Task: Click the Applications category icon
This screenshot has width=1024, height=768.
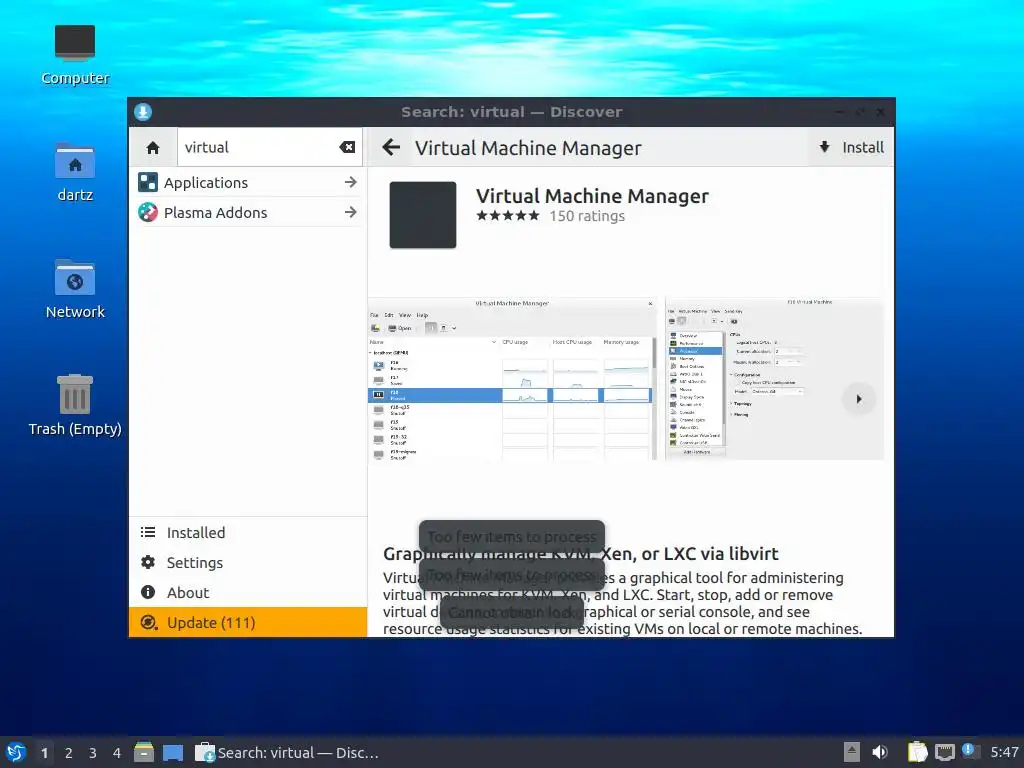Action: tap(148, 182)
